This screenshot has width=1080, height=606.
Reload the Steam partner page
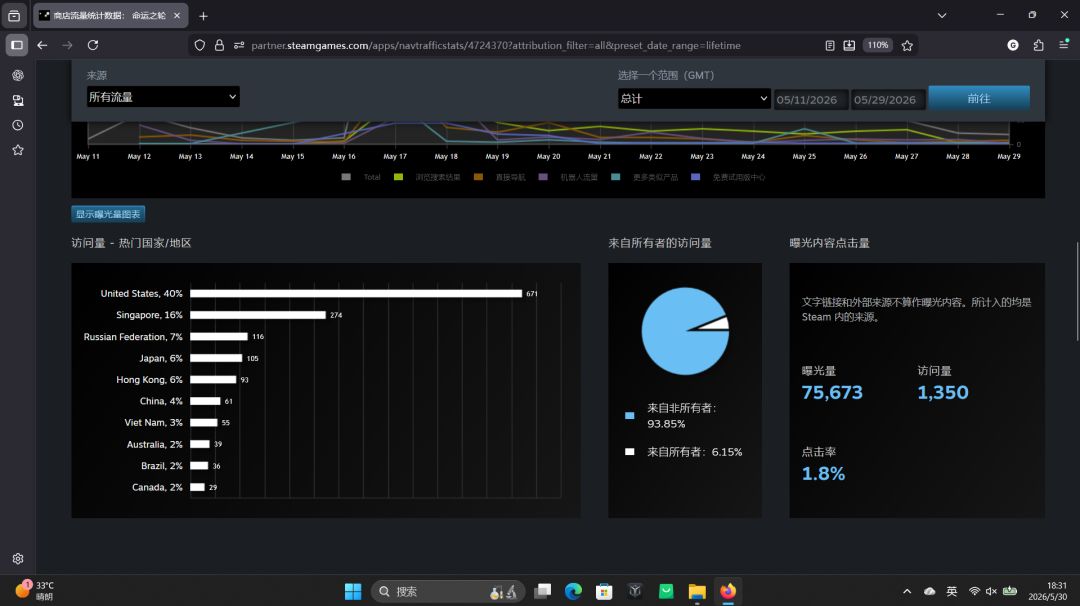tap(93, 45)
